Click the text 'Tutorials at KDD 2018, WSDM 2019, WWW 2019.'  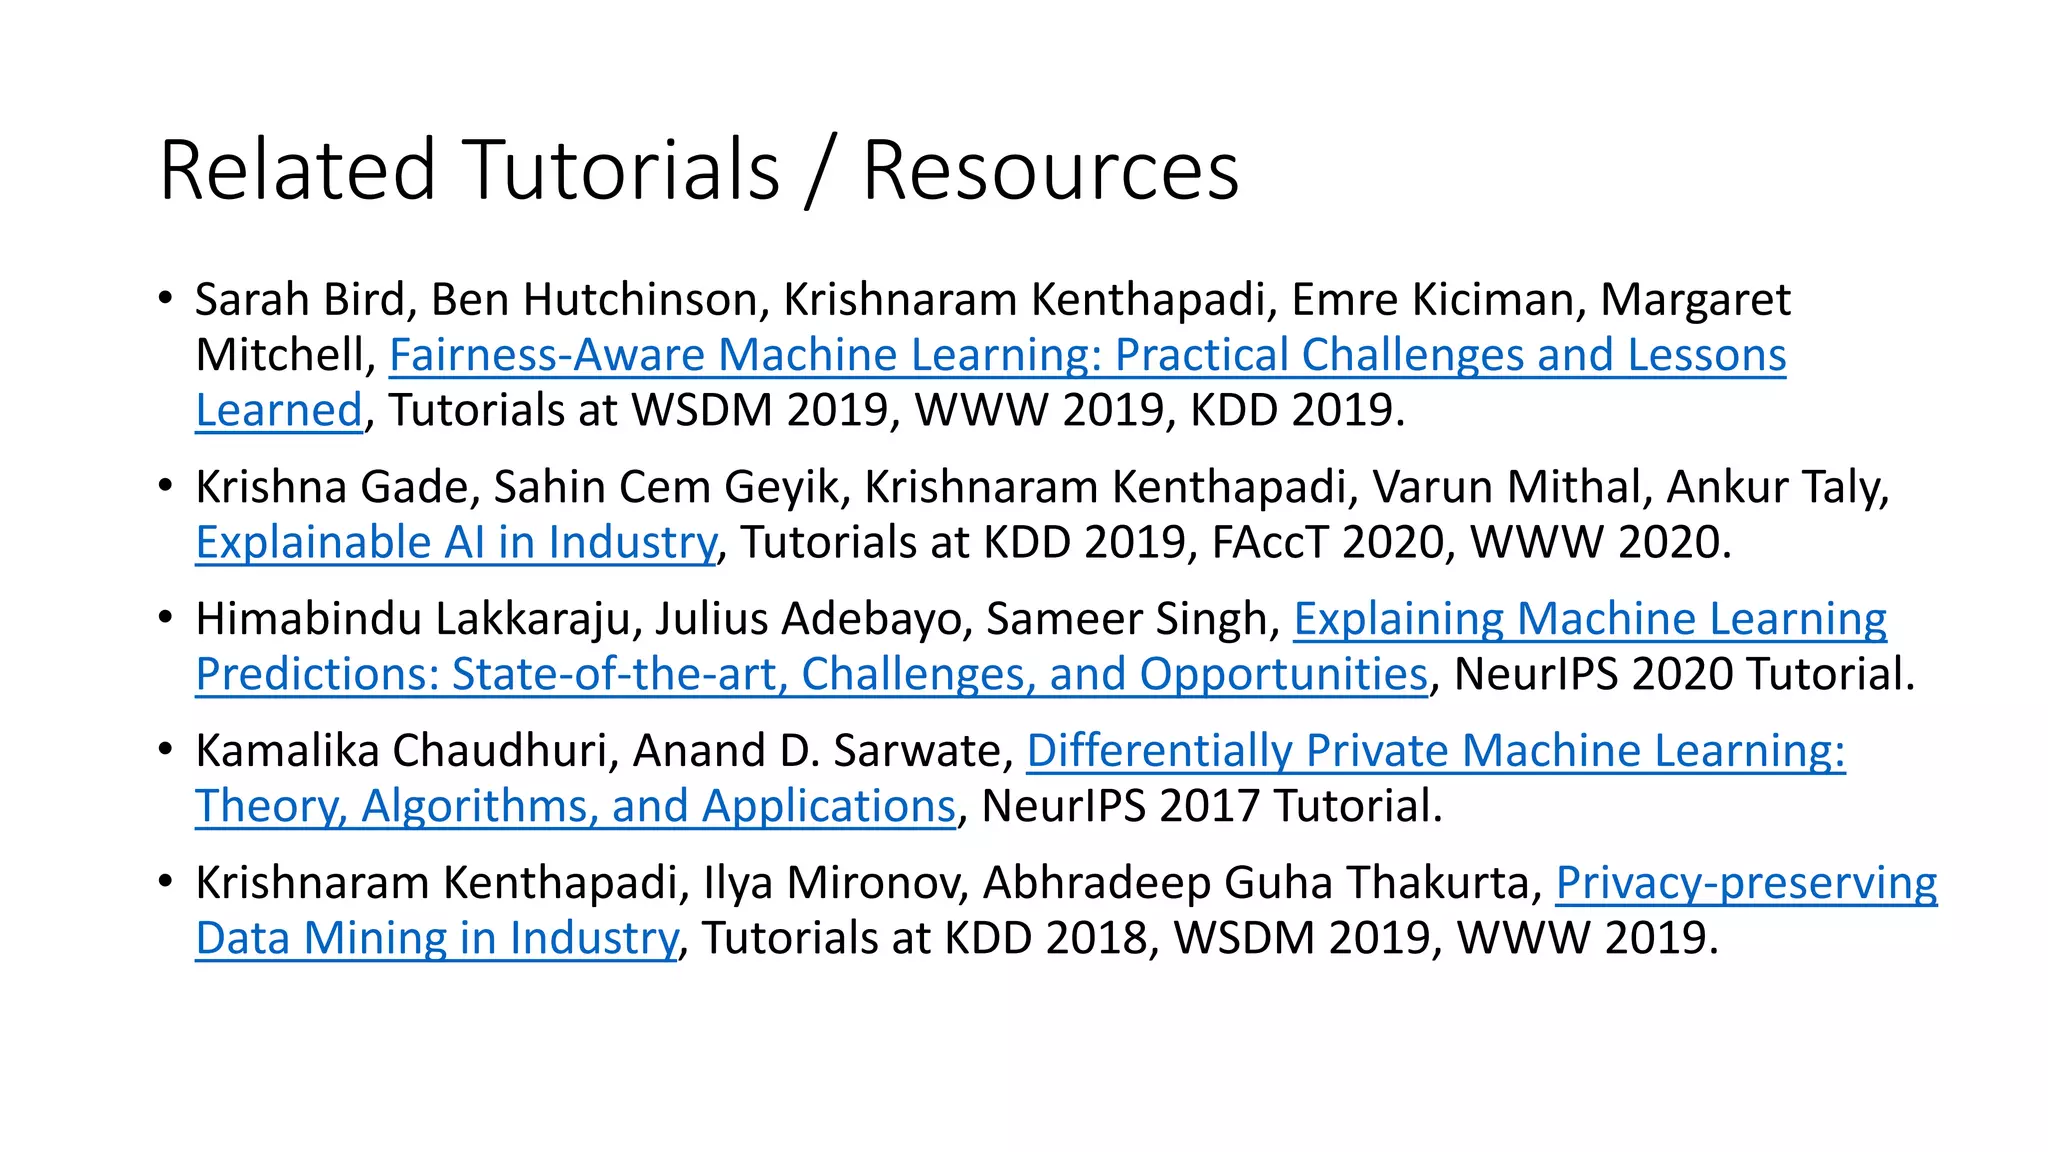pyautogui.click(x=1210, y=939)
